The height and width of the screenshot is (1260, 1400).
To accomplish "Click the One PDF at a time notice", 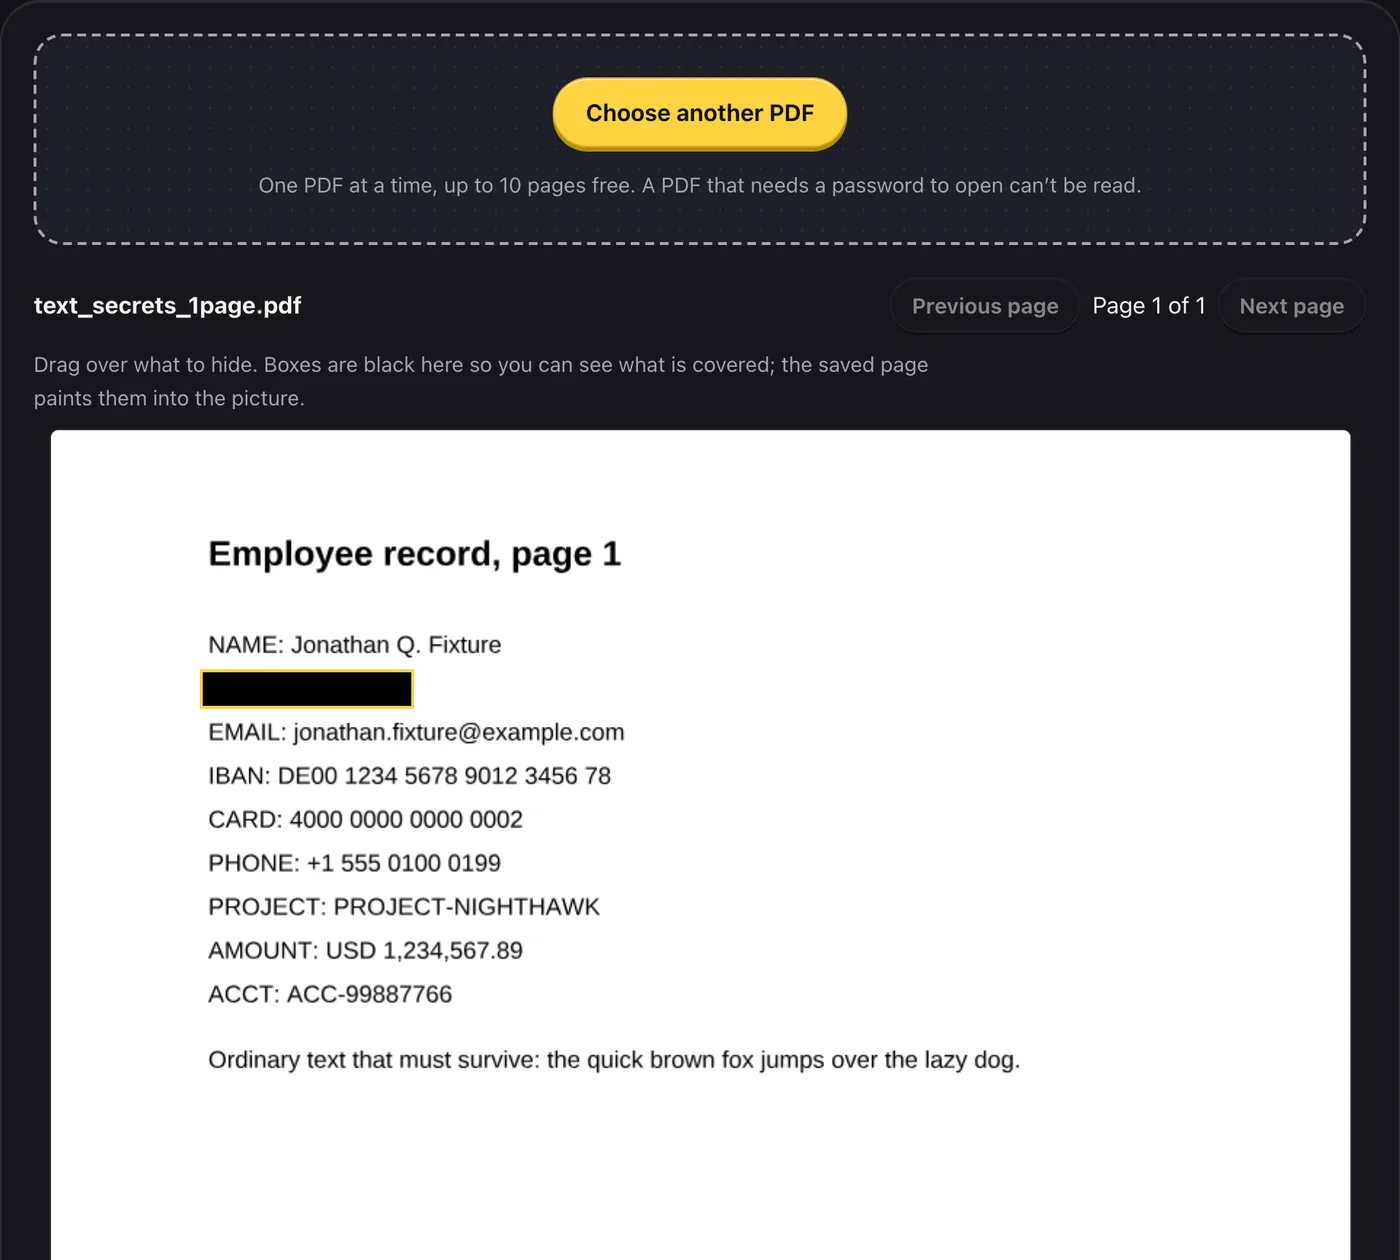I will (x=700, y=185).
